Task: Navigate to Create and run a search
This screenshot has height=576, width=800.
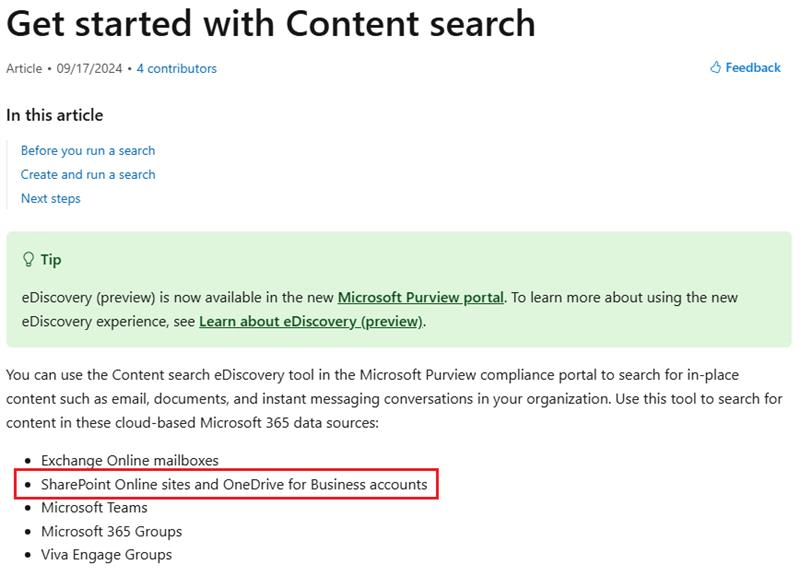Action: pyautogui.click(x=88, y=174)
